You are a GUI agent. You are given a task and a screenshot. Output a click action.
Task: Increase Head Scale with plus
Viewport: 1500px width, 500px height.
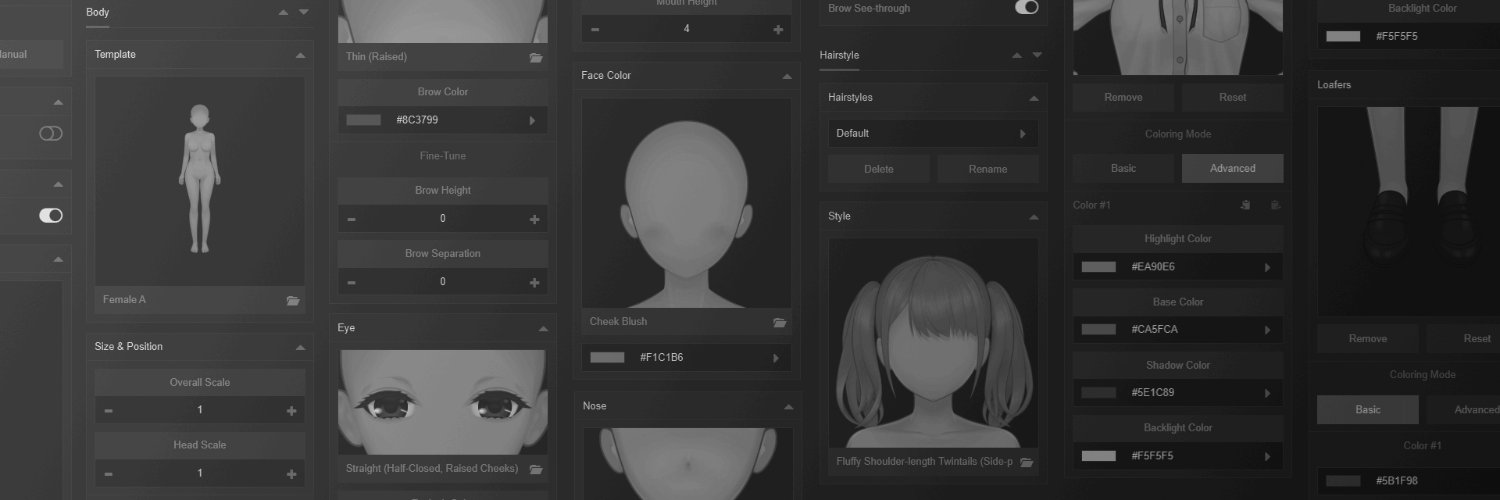click(x=291, y=473)
